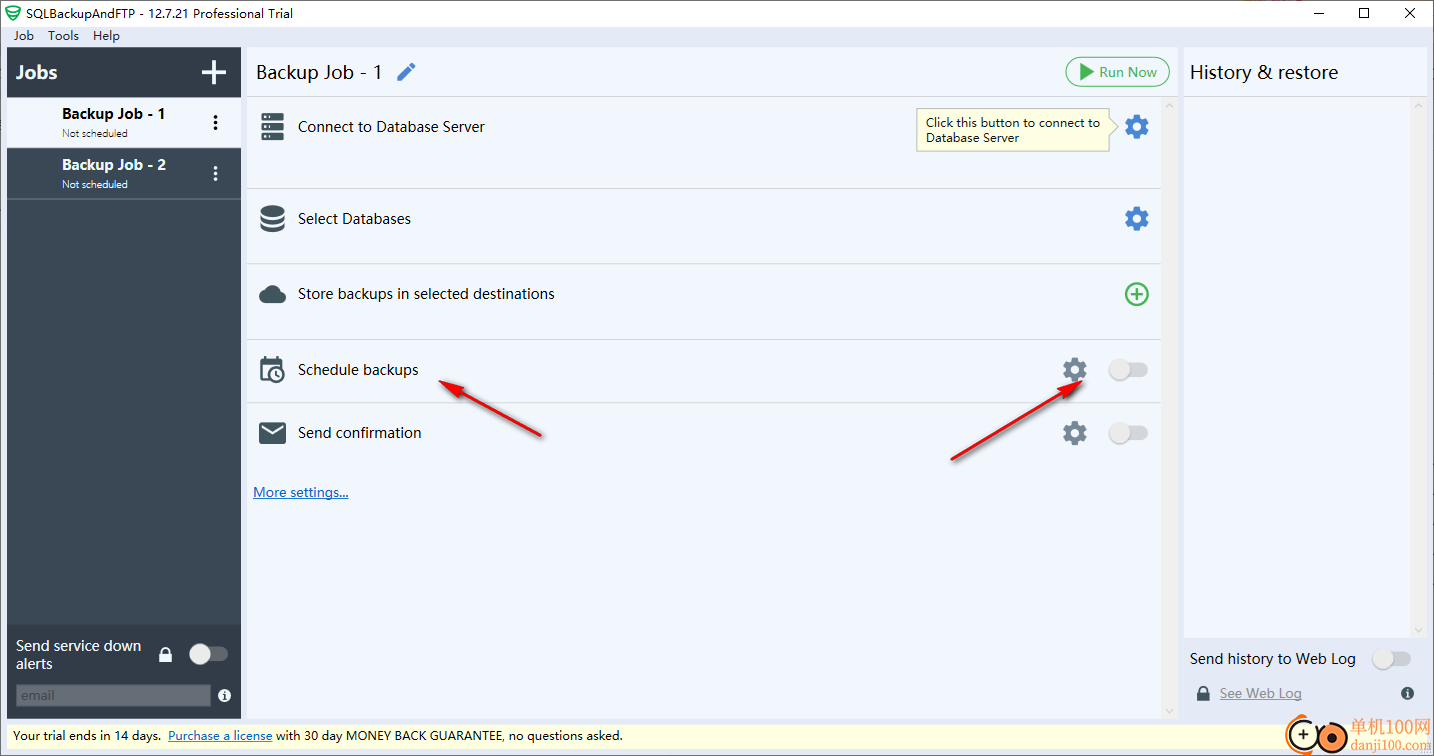Click lock icon beside service down alerts
This screenshot has height=756, width=1434.
[166, 655]
